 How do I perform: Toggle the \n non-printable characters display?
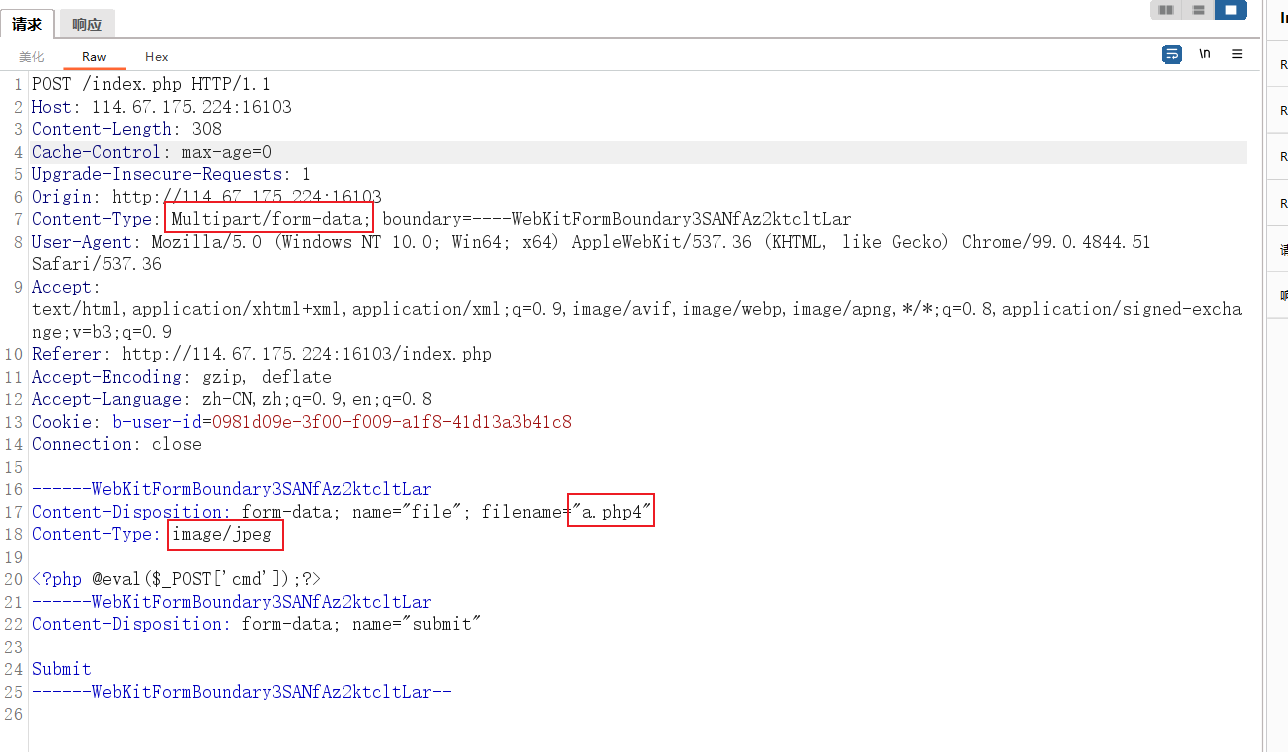tap(1205, 54)
